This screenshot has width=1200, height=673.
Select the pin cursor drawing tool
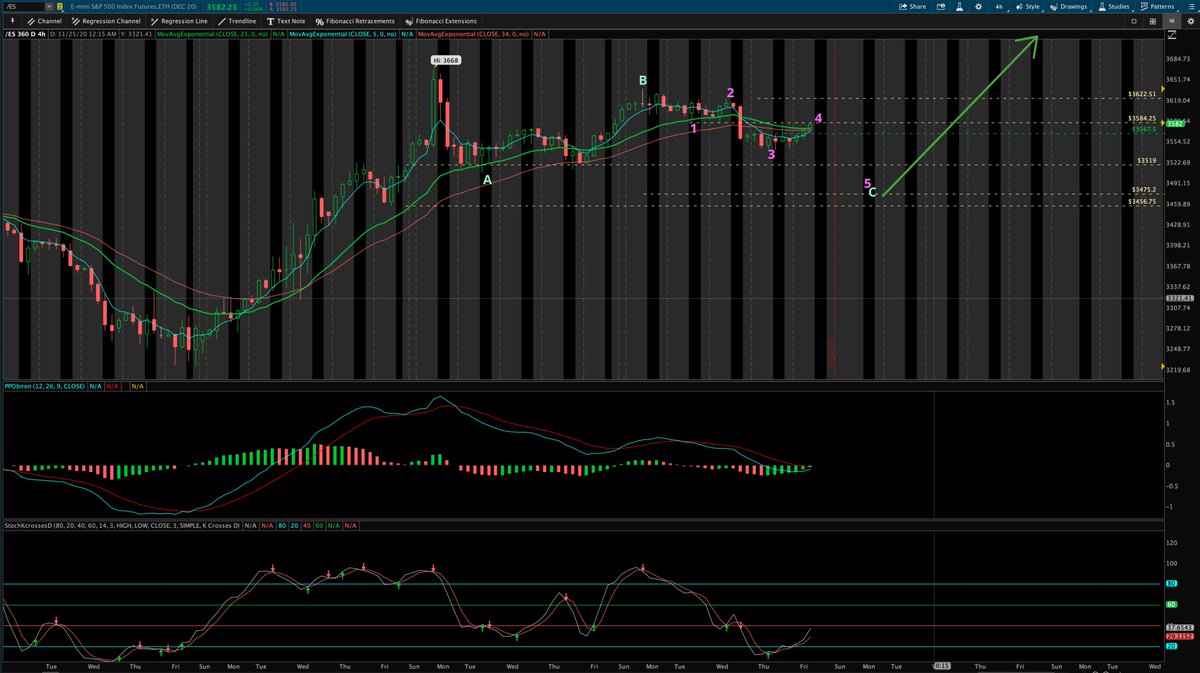click(10, 20)
